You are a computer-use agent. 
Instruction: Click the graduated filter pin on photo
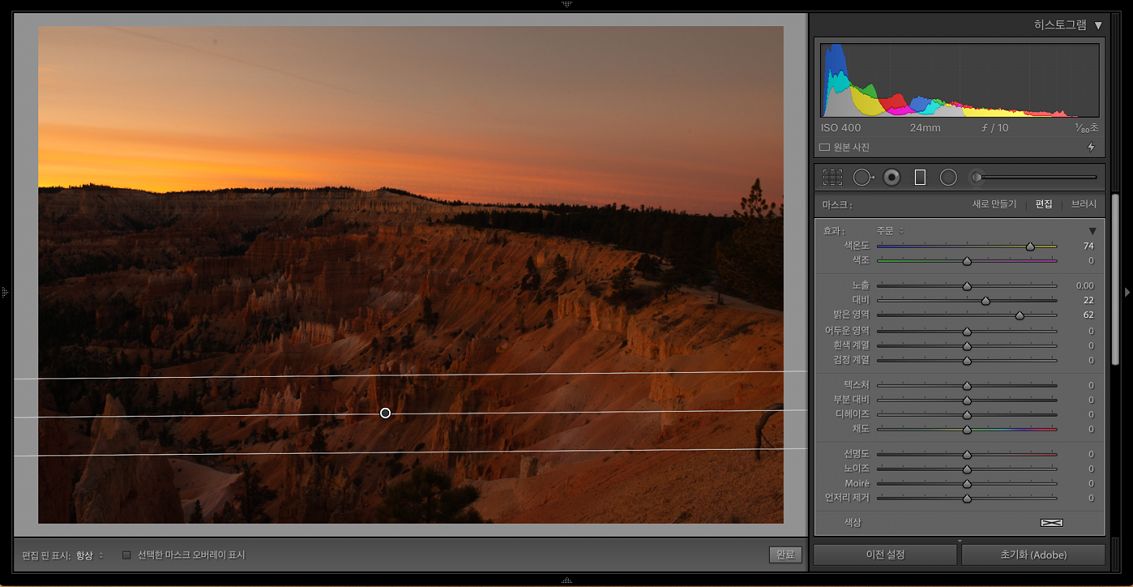point(385,413)
